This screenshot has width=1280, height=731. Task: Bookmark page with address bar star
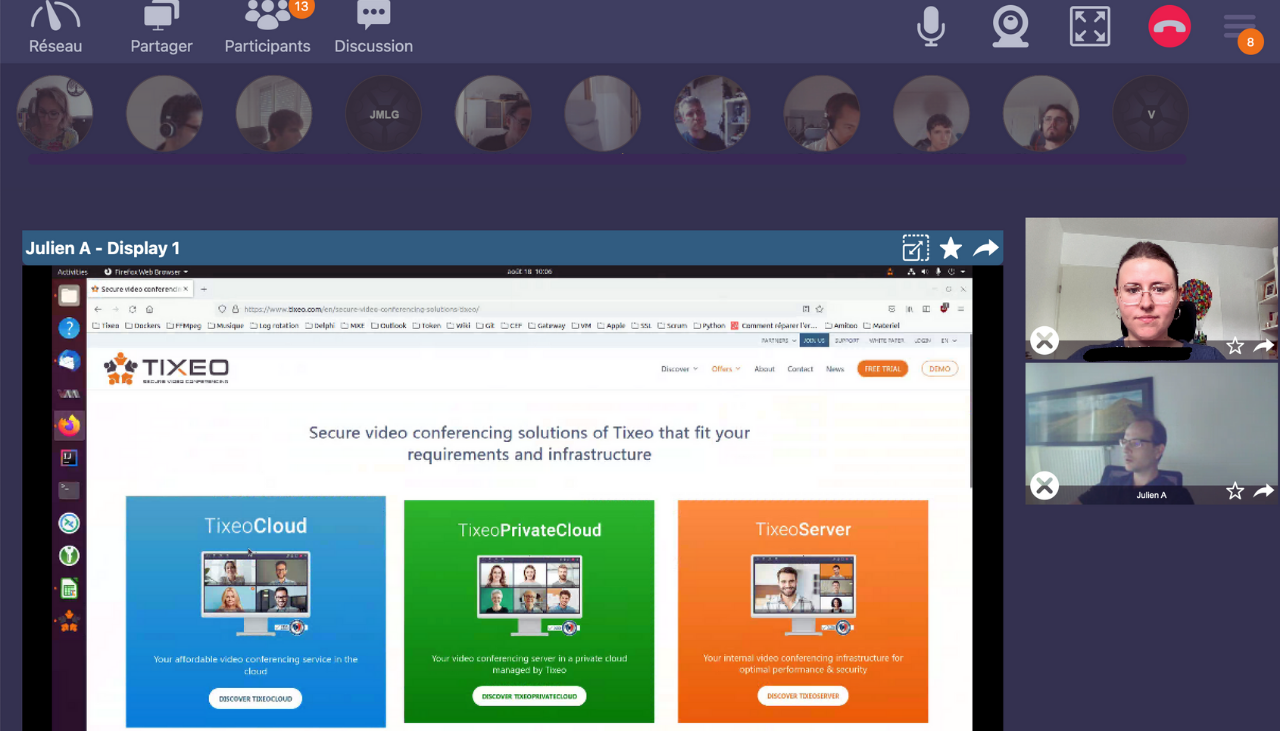click(819, 309)
